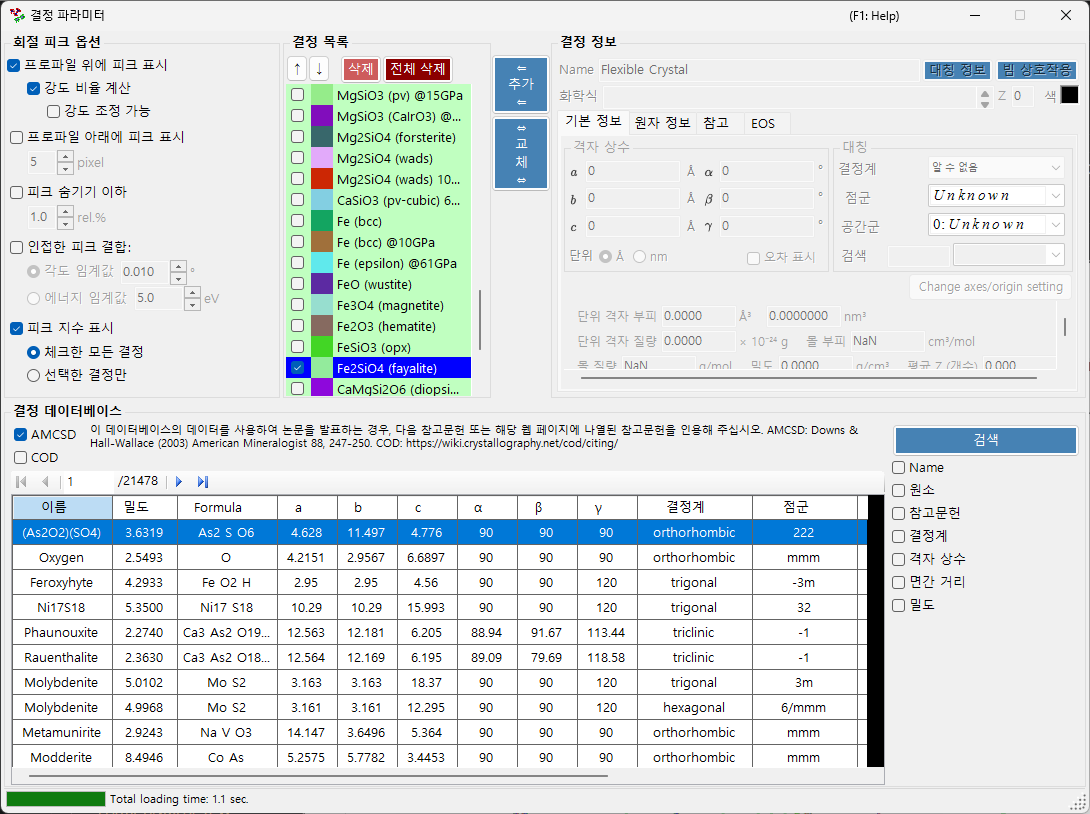1090x814 pixels.
Task: Click the page number input field
Action: tap(87, 481)
